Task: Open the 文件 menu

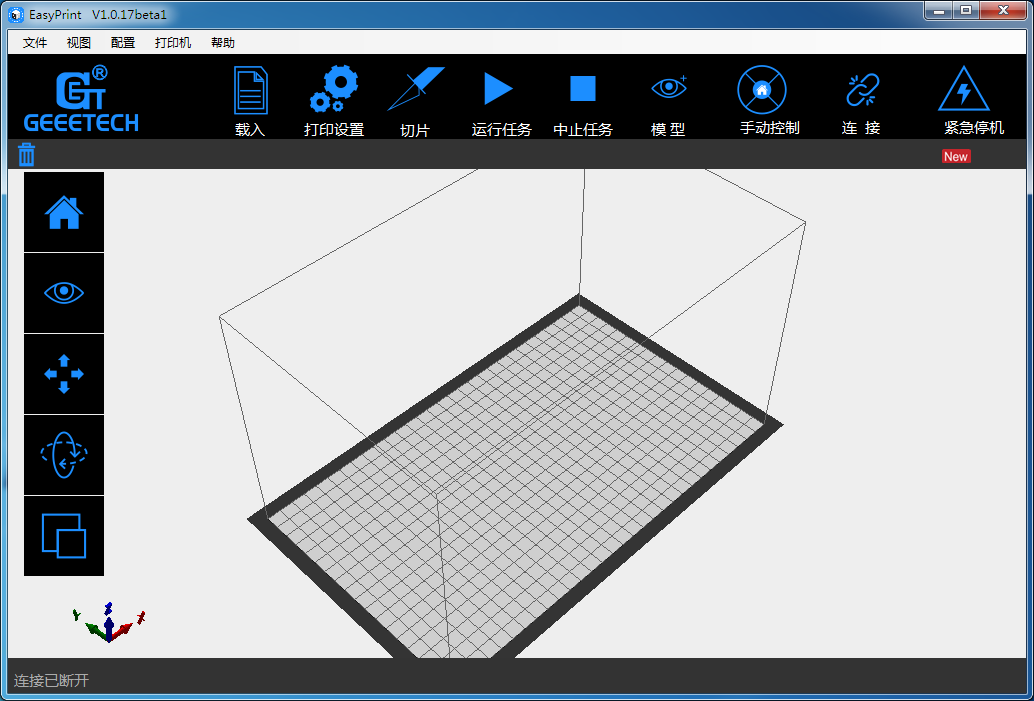Action: click(x=35, y=43)
